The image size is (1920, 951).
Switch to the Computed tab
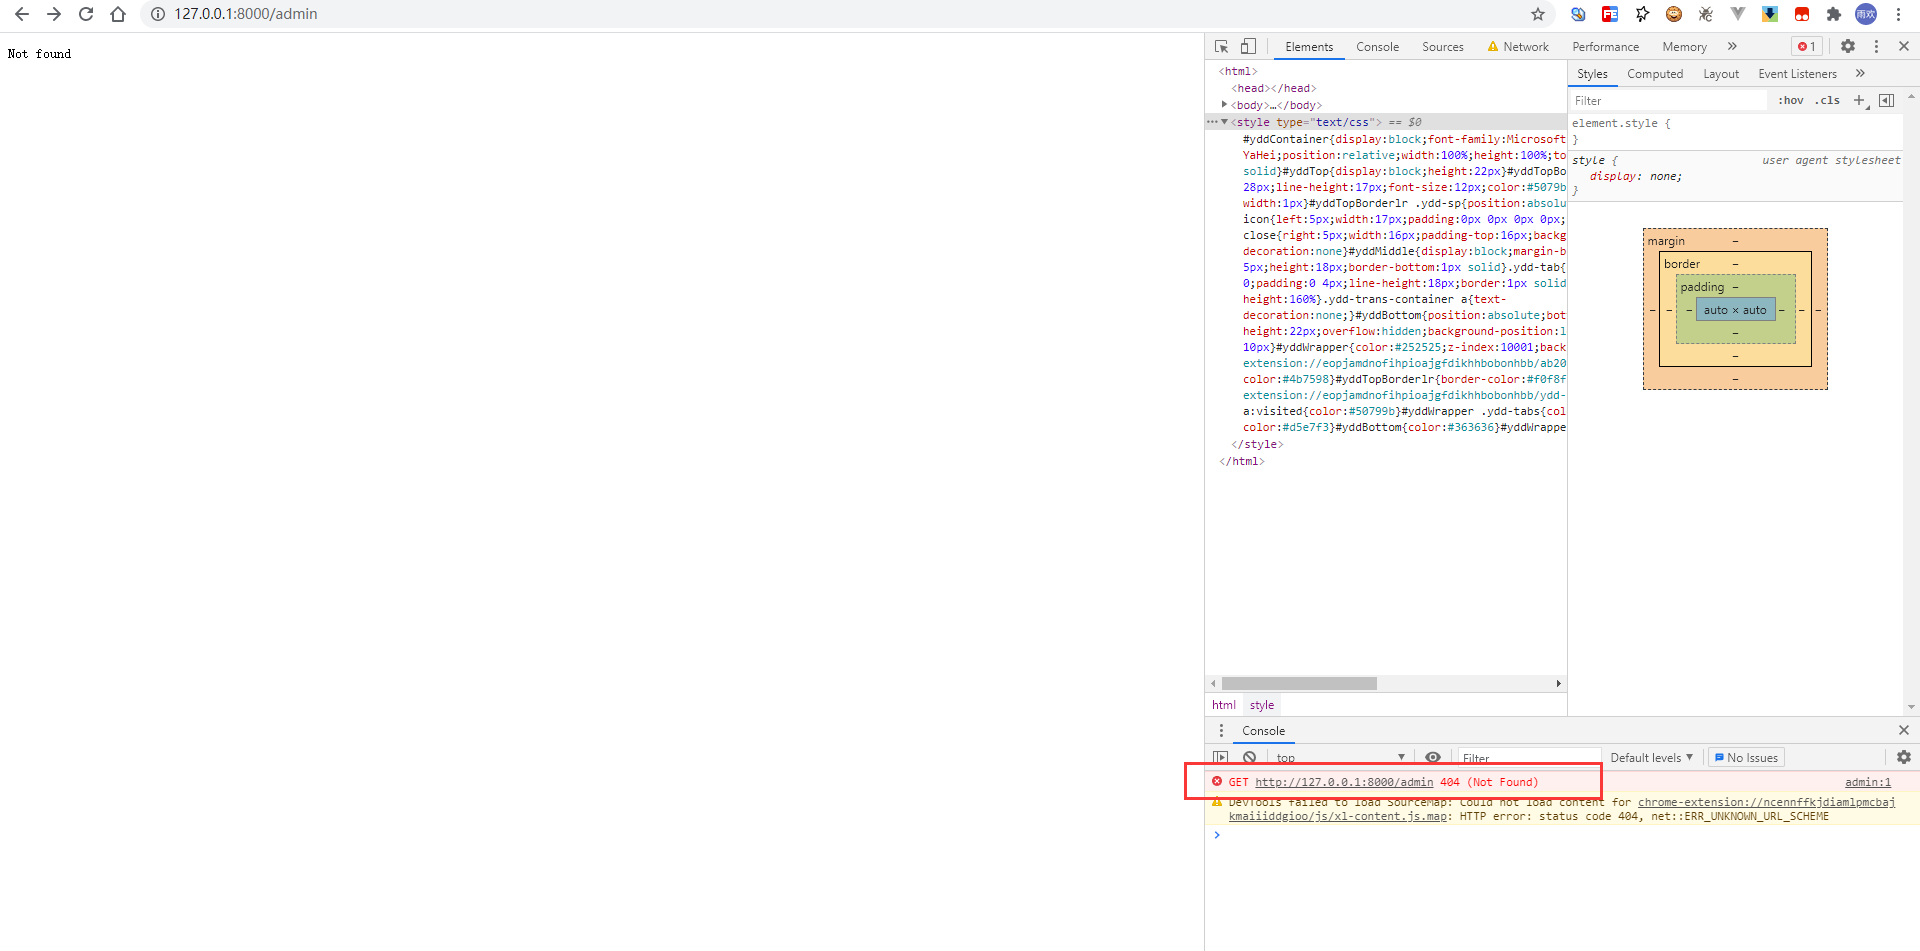[x=1655, y=74]
